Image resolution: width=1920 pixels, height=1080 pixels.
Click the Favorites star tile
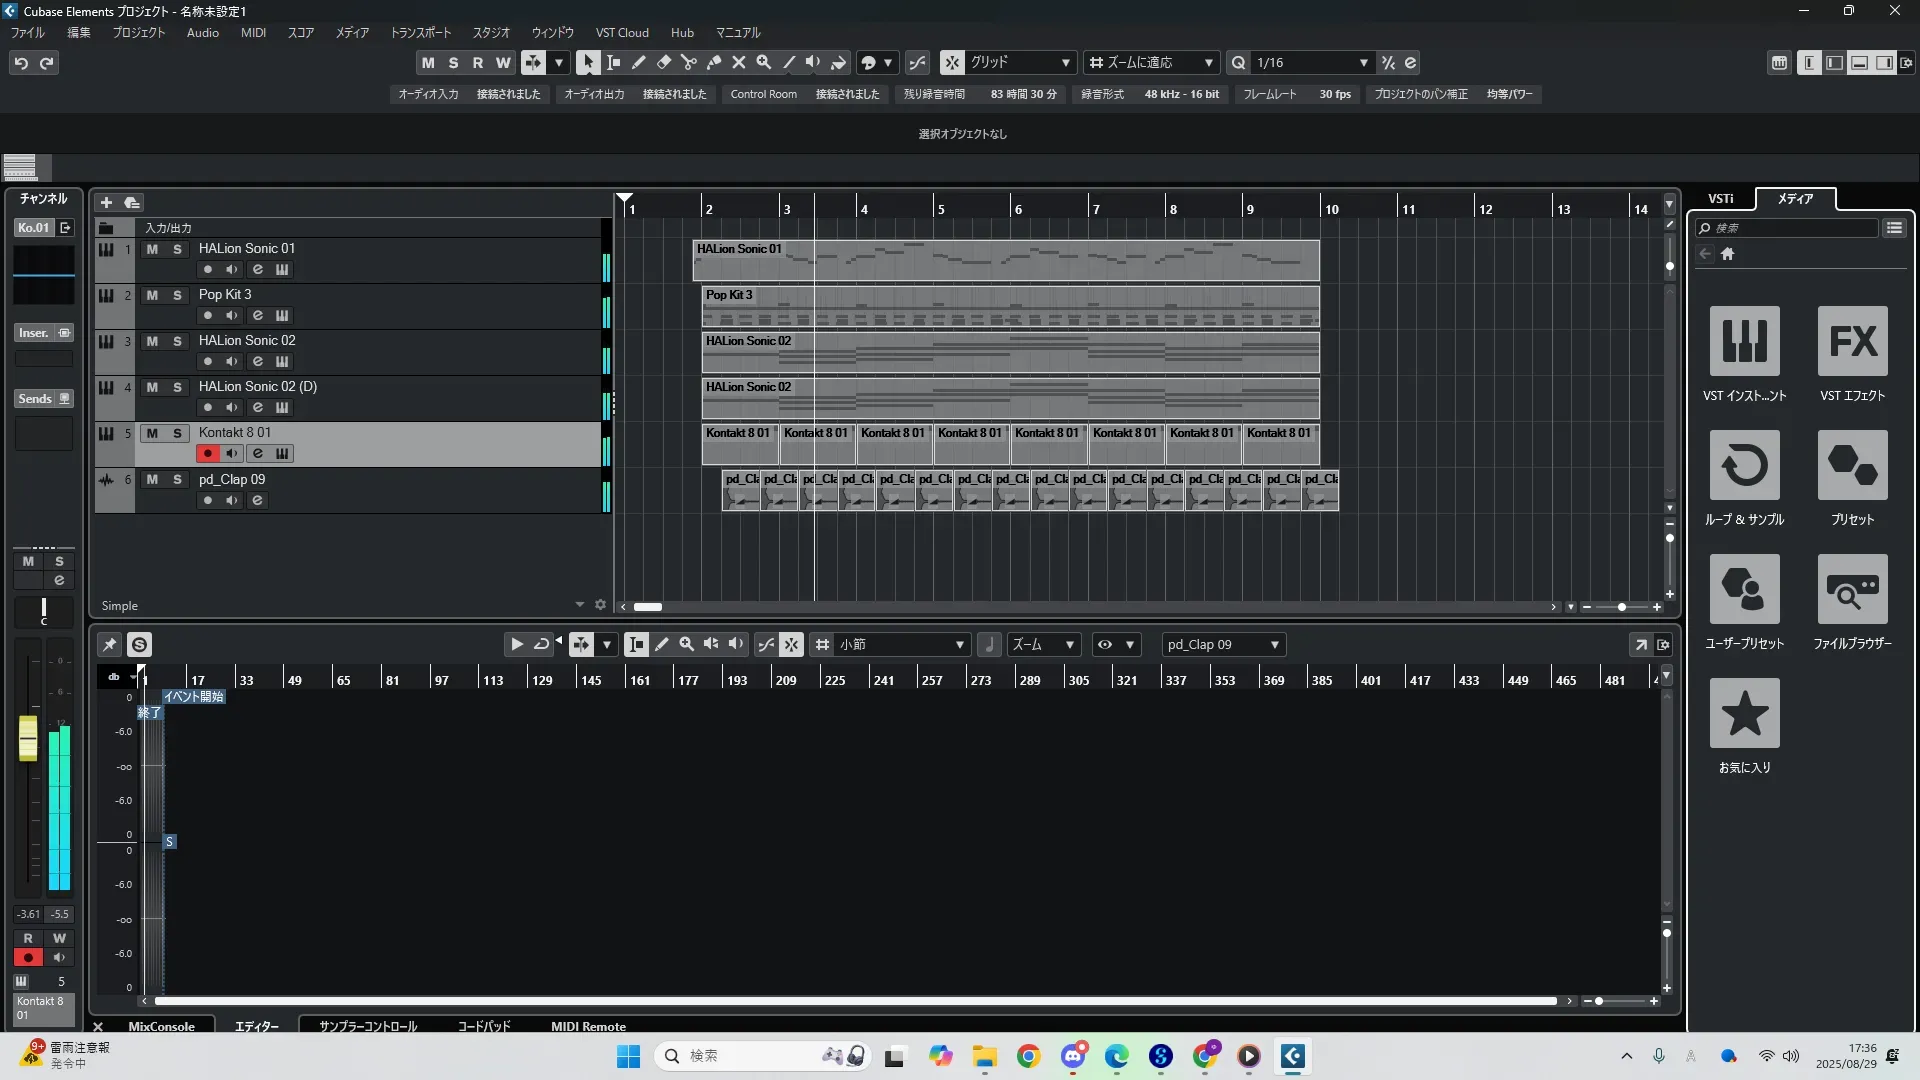tap(1744, 713)
